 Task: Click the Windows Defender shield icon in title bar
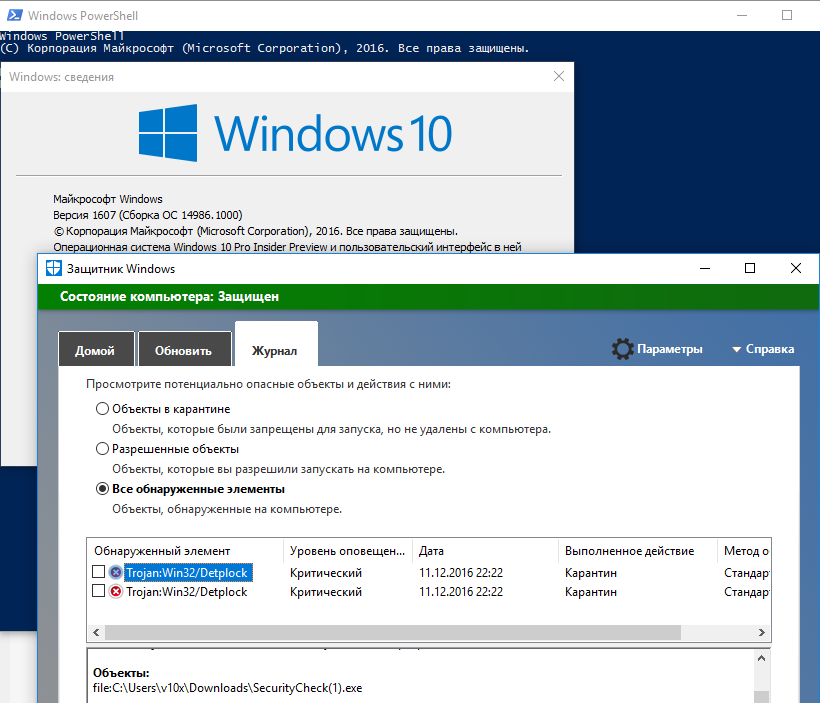pyautogui.click(x=53, y=268)
